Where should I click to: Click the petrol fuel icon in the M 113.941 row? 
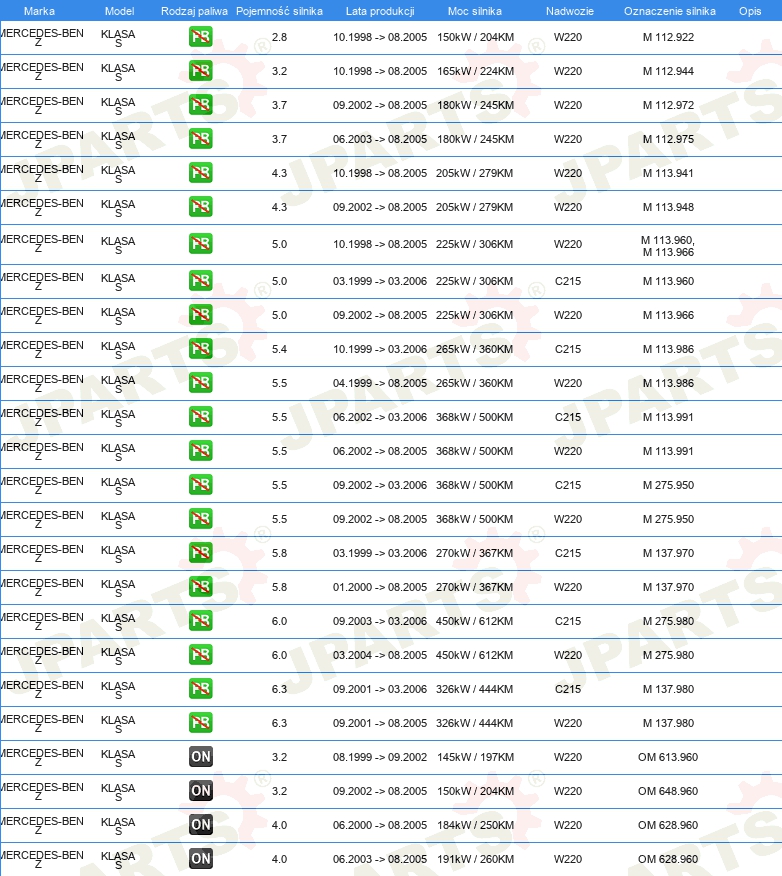201,173
